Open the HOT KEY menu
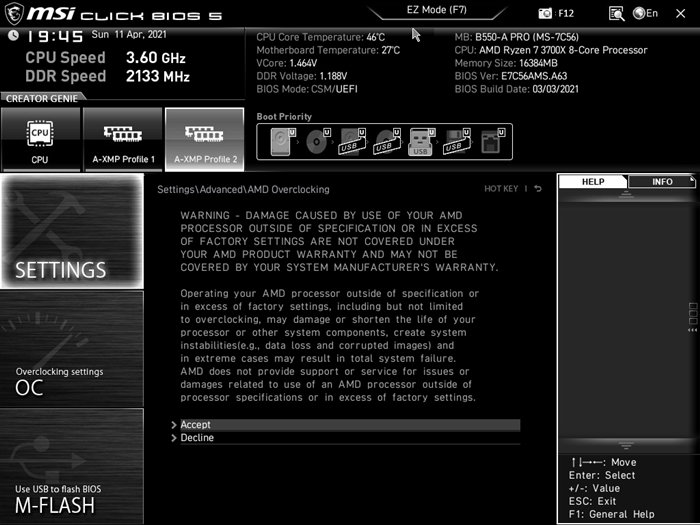 coord(501,189)
